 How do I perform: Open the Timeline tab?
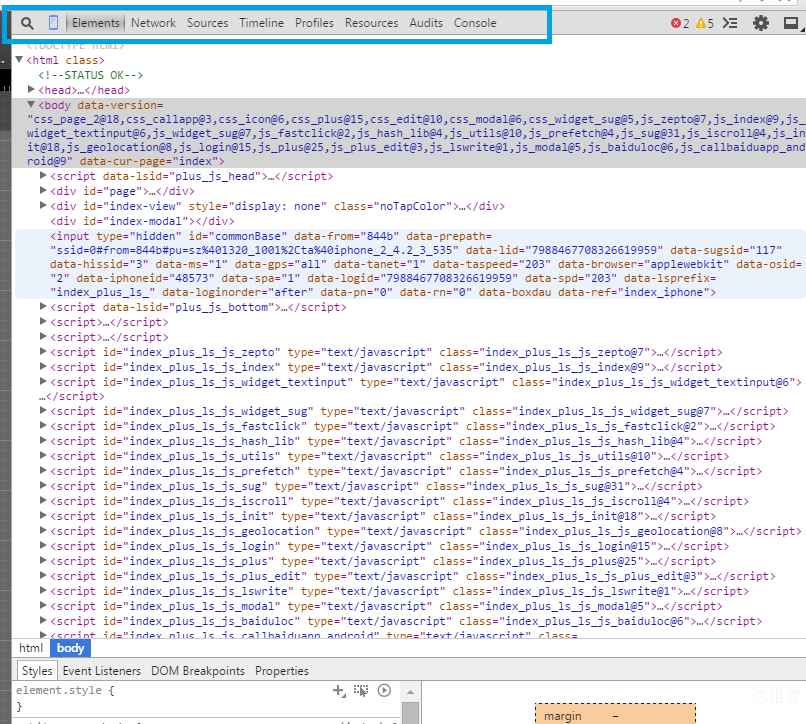point(261,23)
